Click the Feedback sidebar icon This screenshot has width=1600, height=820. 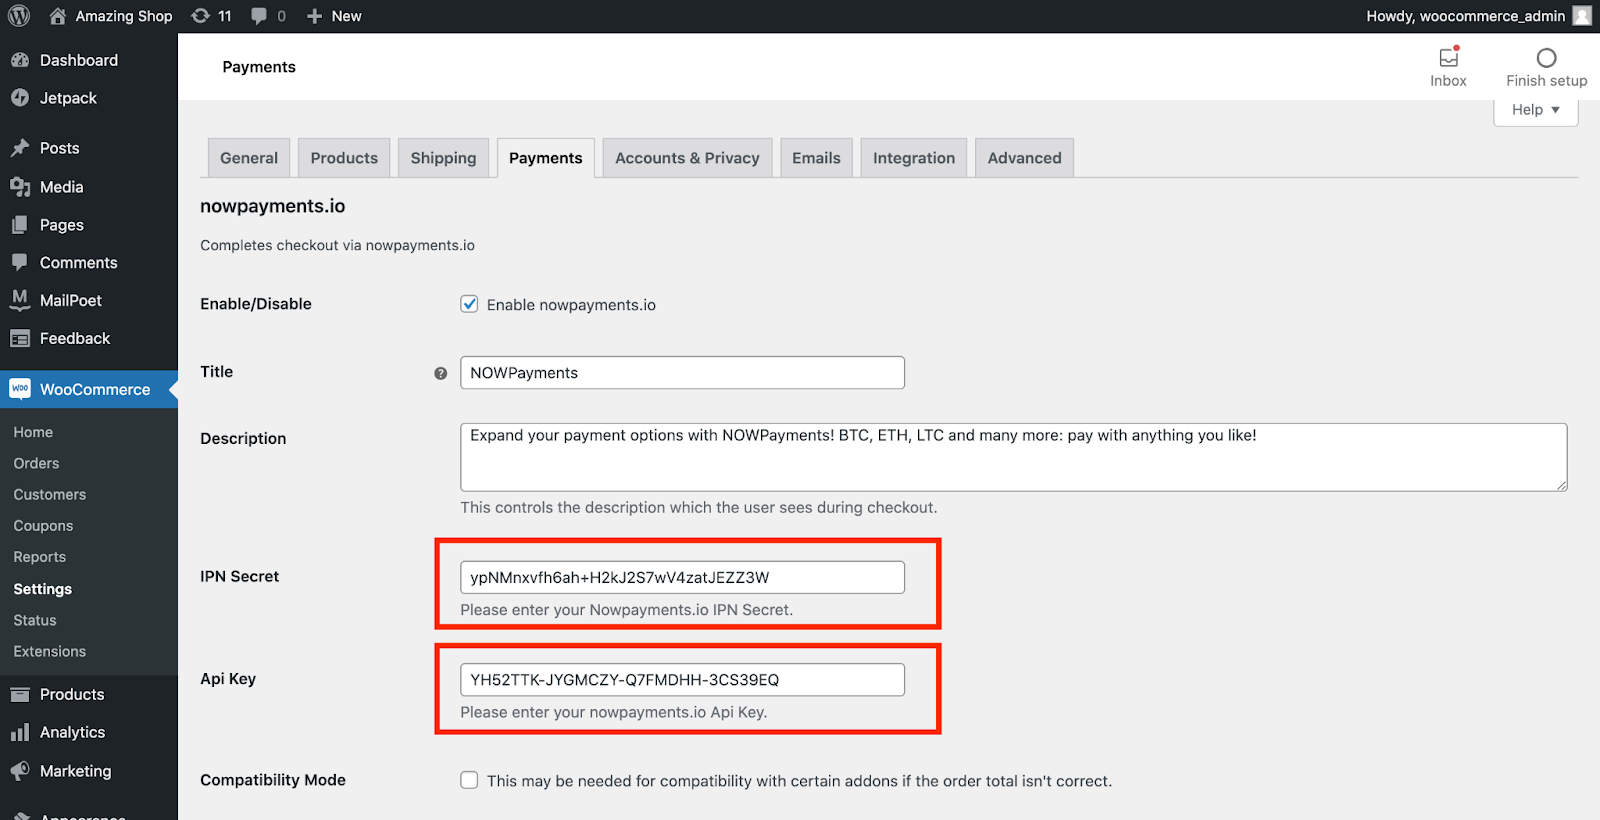[20, 338]
